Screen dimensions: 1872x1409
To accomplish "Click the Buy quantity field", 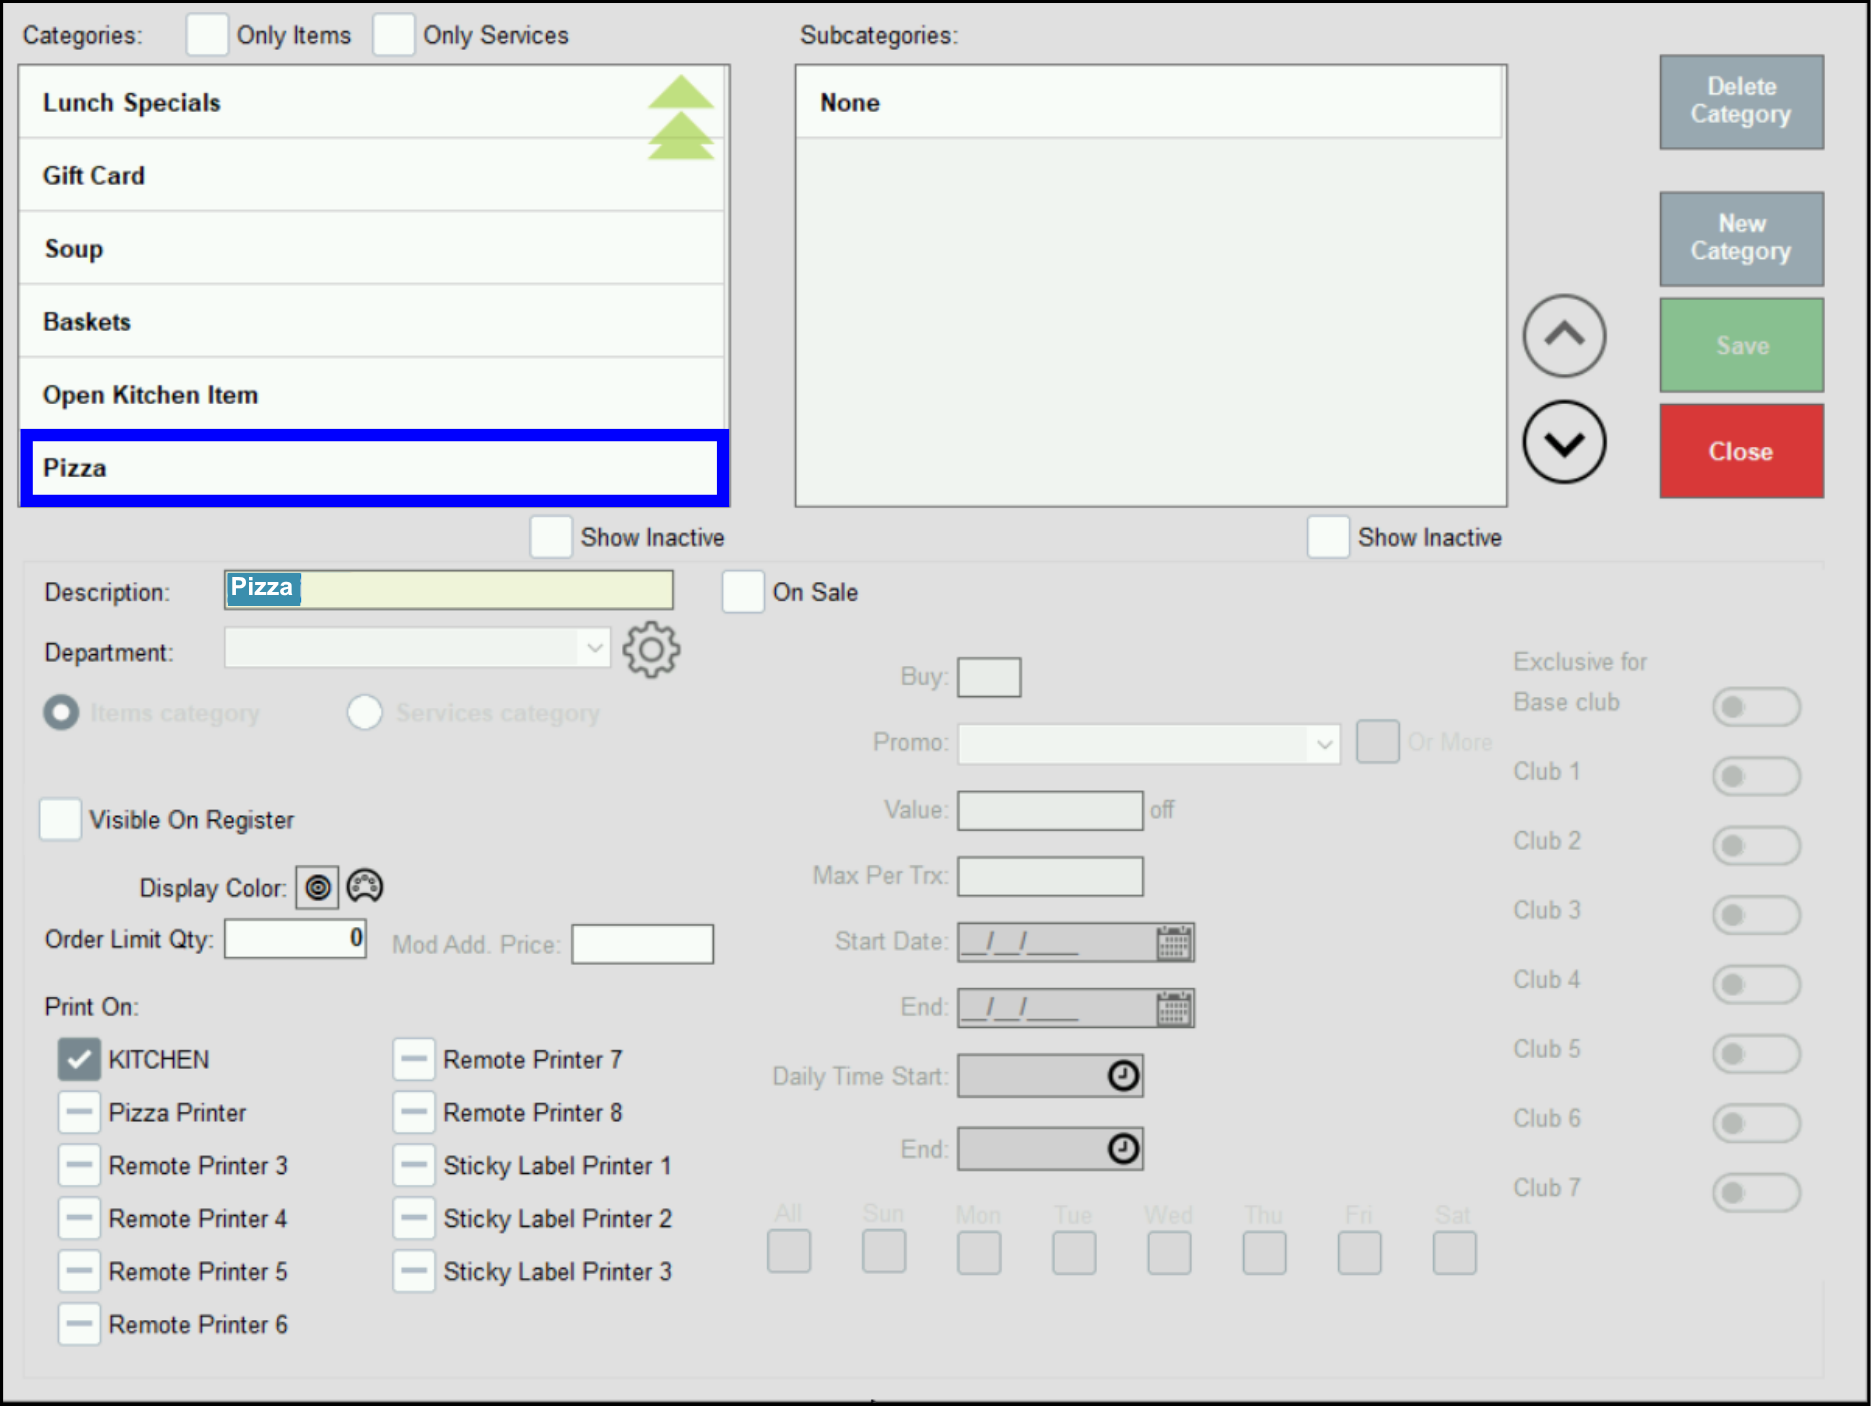I will [x=989, y=677].
